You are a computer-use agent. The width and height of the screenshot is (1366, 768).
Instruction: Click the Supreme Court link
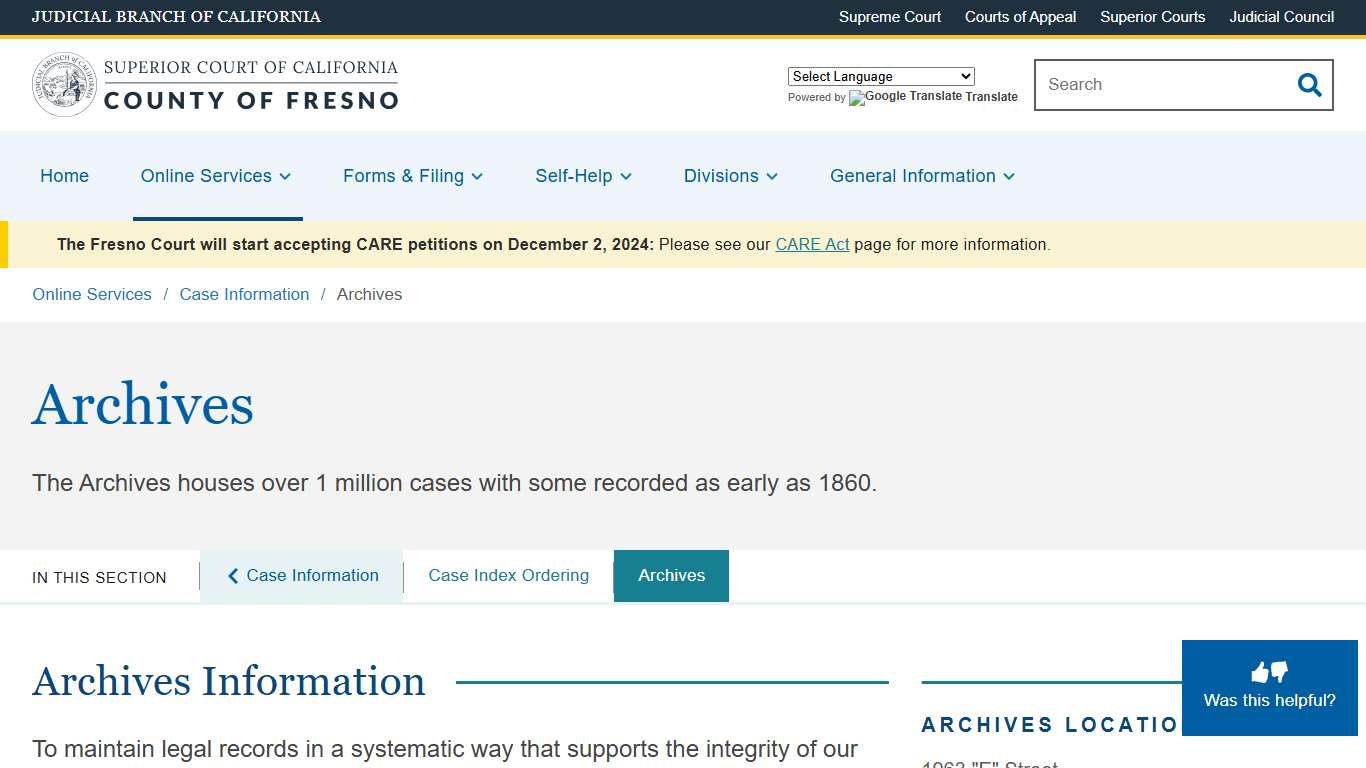coord(889,17)
